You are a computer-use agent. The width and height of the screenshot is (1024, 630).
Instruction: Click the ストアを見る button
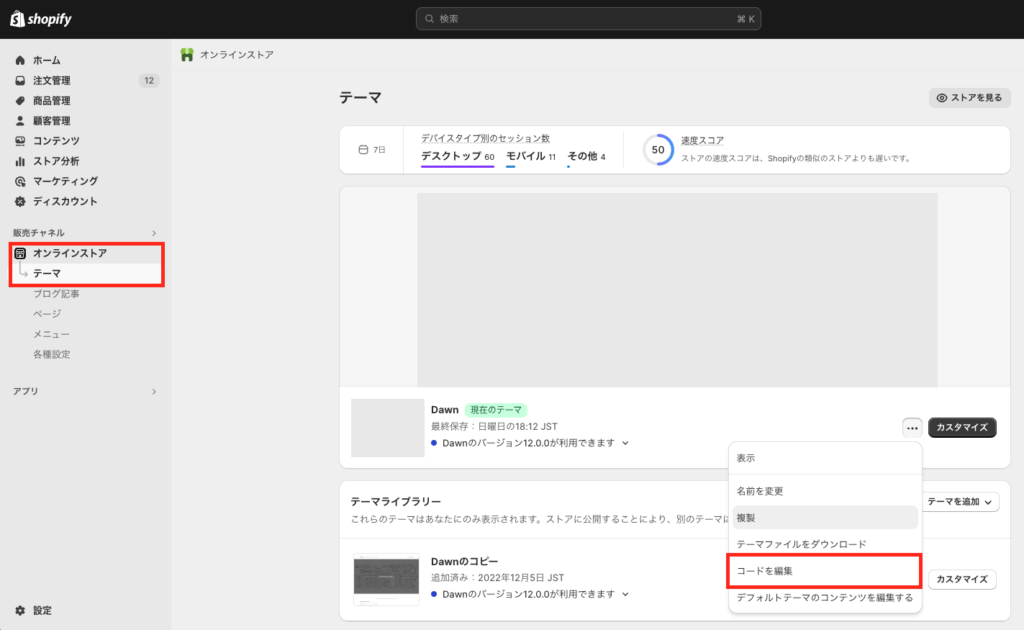[970, 98]
